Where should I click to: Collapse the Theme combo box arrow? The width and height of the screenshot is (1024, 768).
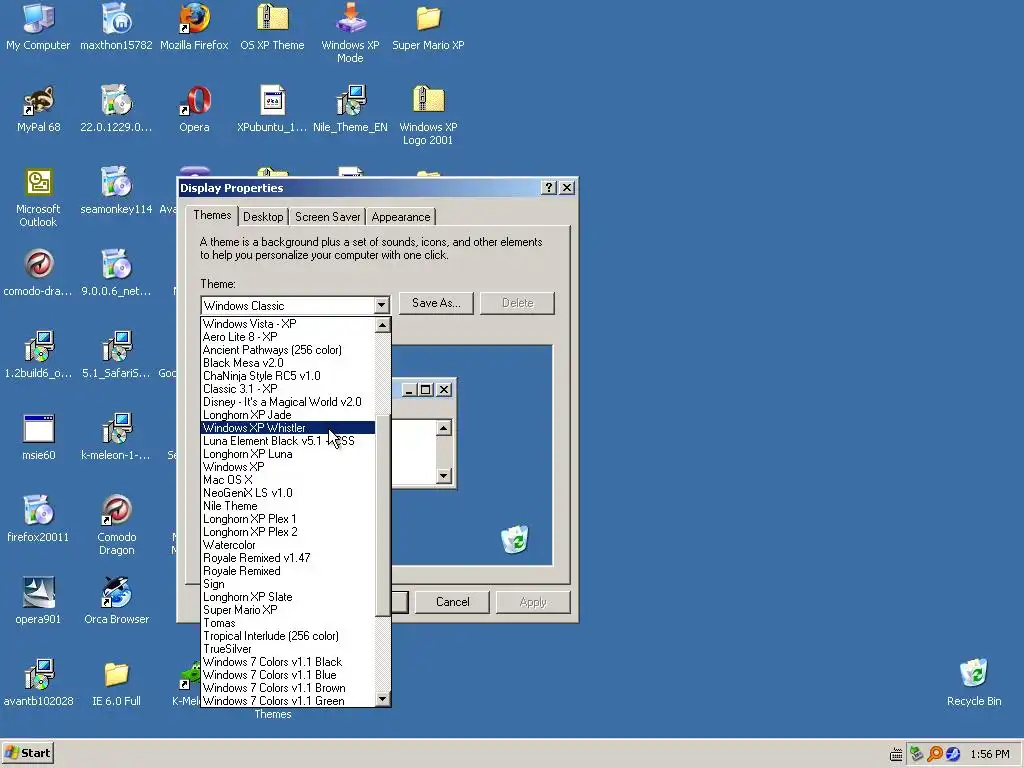click(x=382, y=305)
